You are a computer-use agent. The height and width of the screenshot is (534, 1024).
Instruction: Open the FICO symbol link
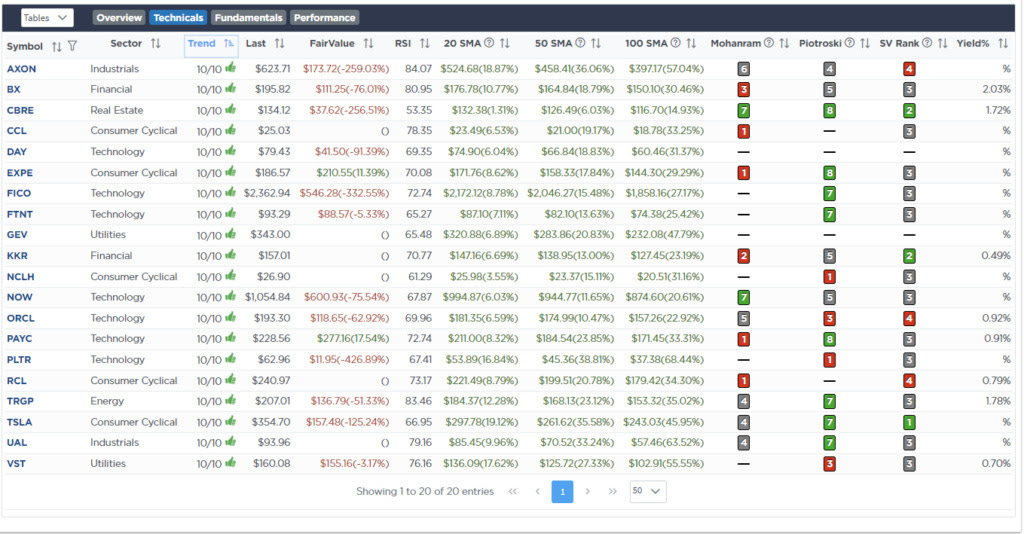[19, 193]
